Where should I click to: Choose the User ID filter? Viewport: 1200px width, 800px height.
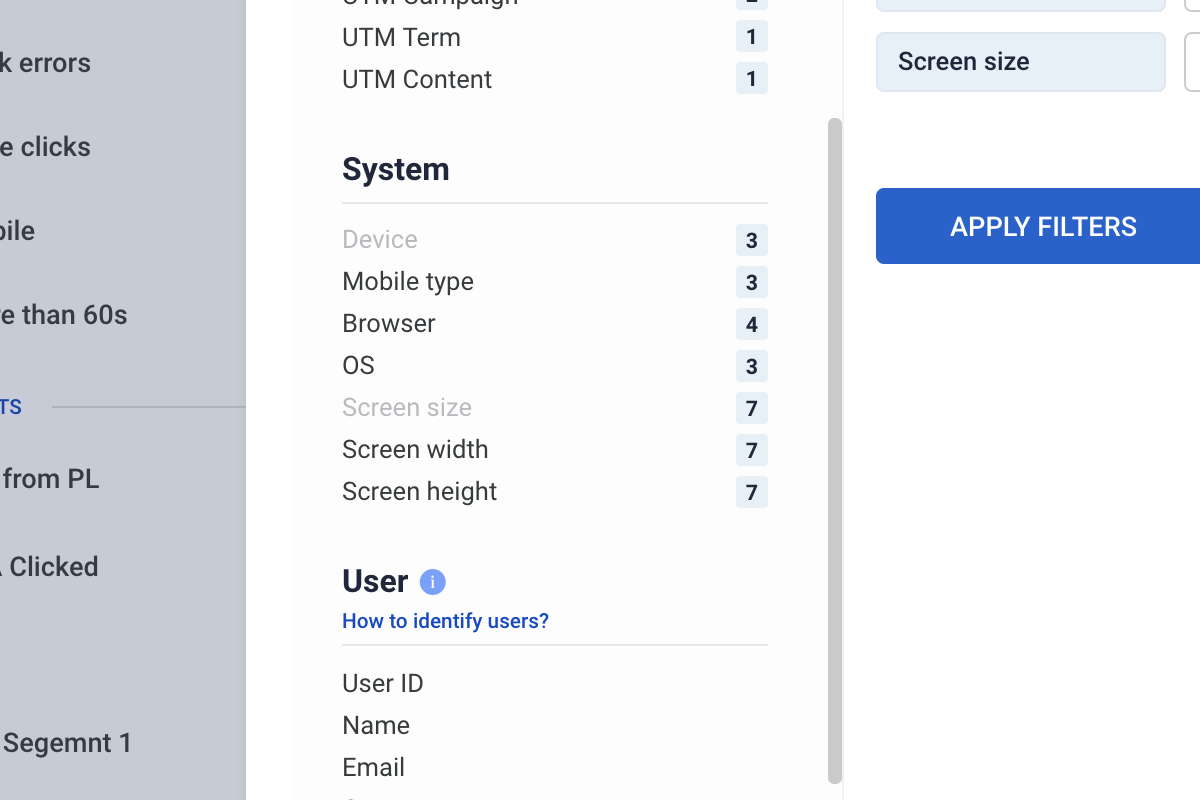[383, 684]
